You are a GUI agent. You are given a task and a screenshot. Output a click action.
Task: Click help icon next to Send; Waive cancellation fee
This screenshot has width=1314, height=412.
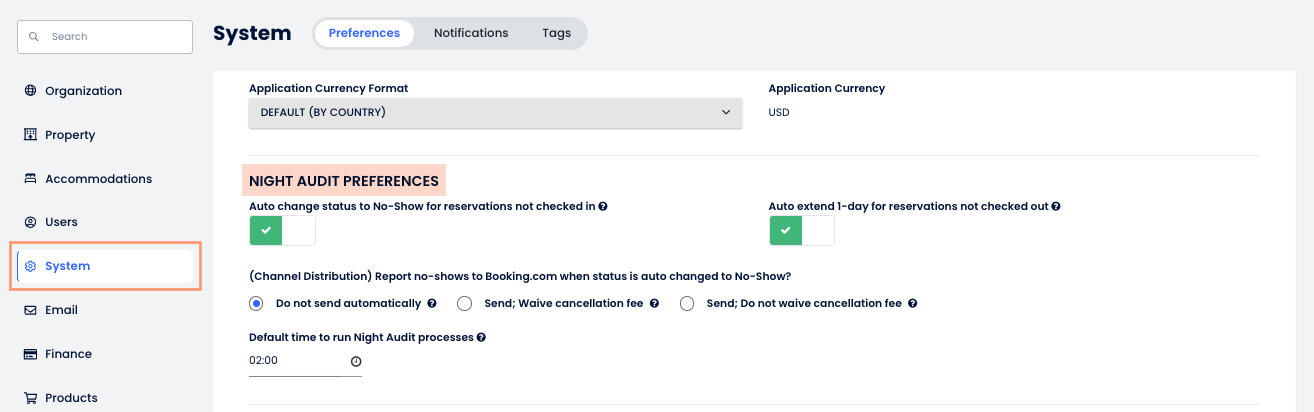[654, 303]
